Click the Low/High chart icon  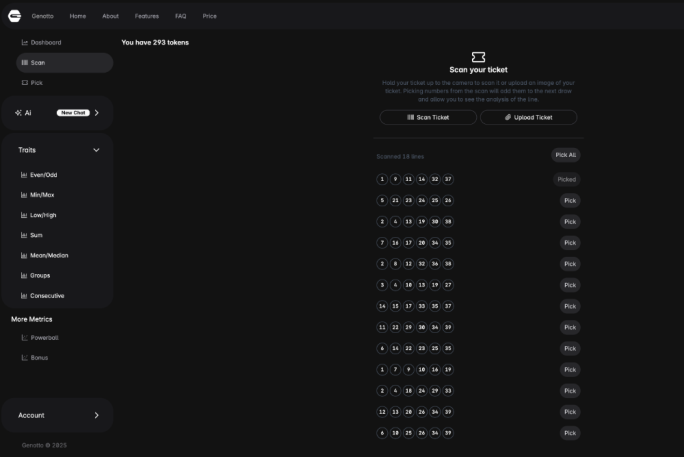click(24, 215)
